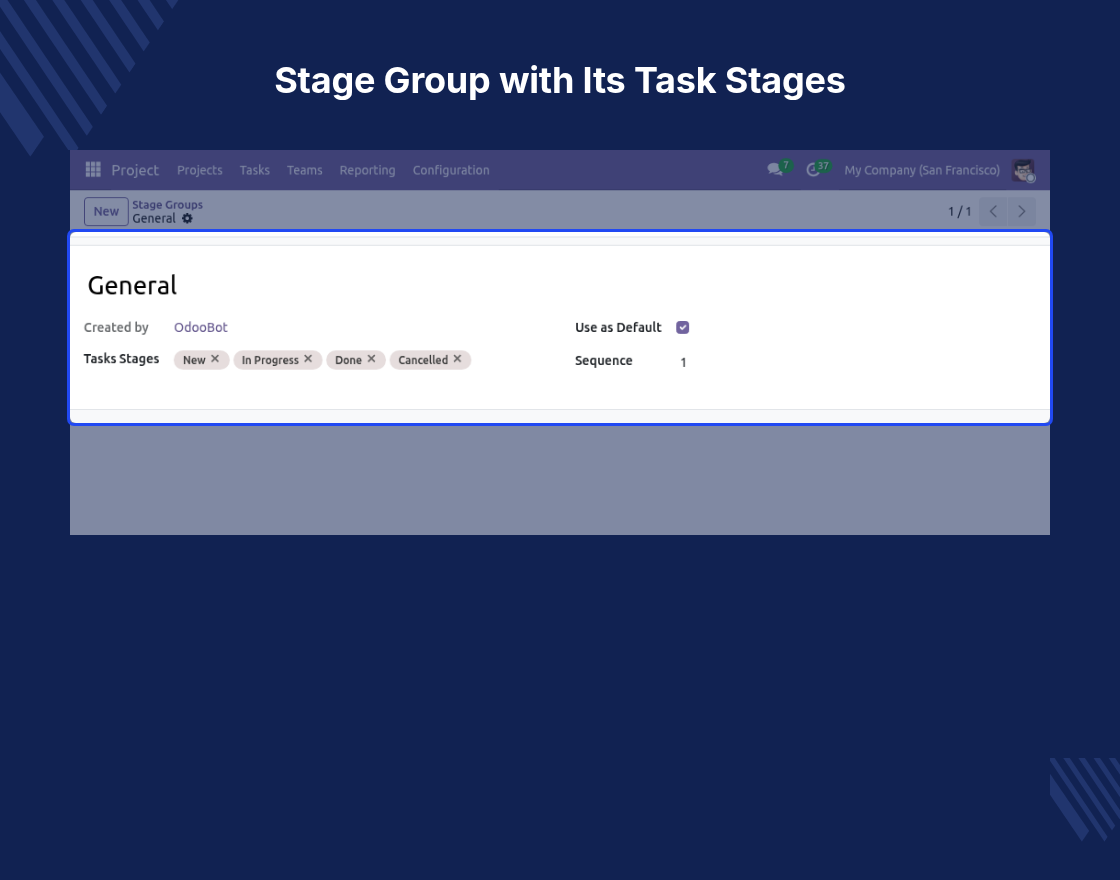1120x880 pixels.
Task: Remove the Done stage tag
Action: pos(371,359)
